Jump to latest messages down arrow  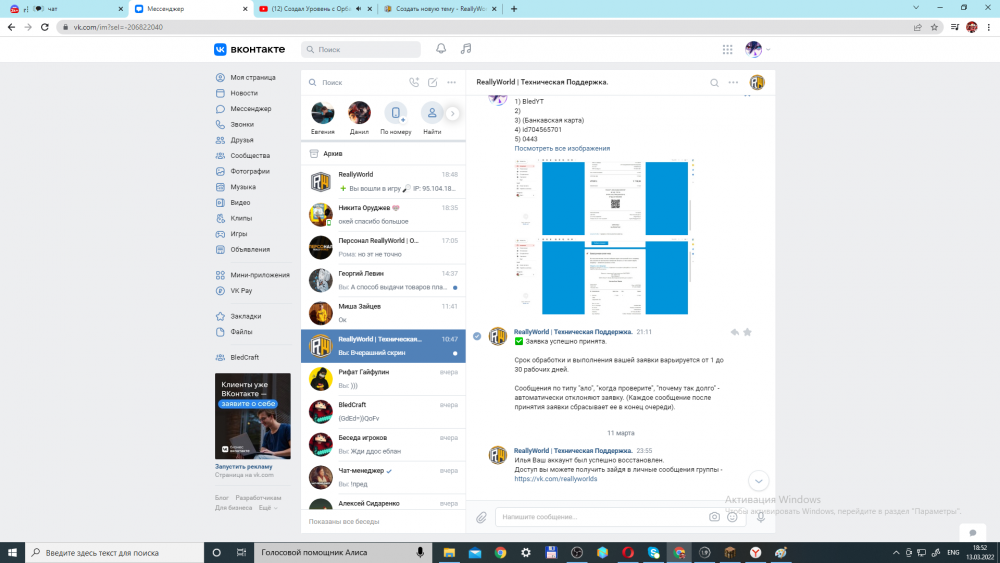pos(758,481)
